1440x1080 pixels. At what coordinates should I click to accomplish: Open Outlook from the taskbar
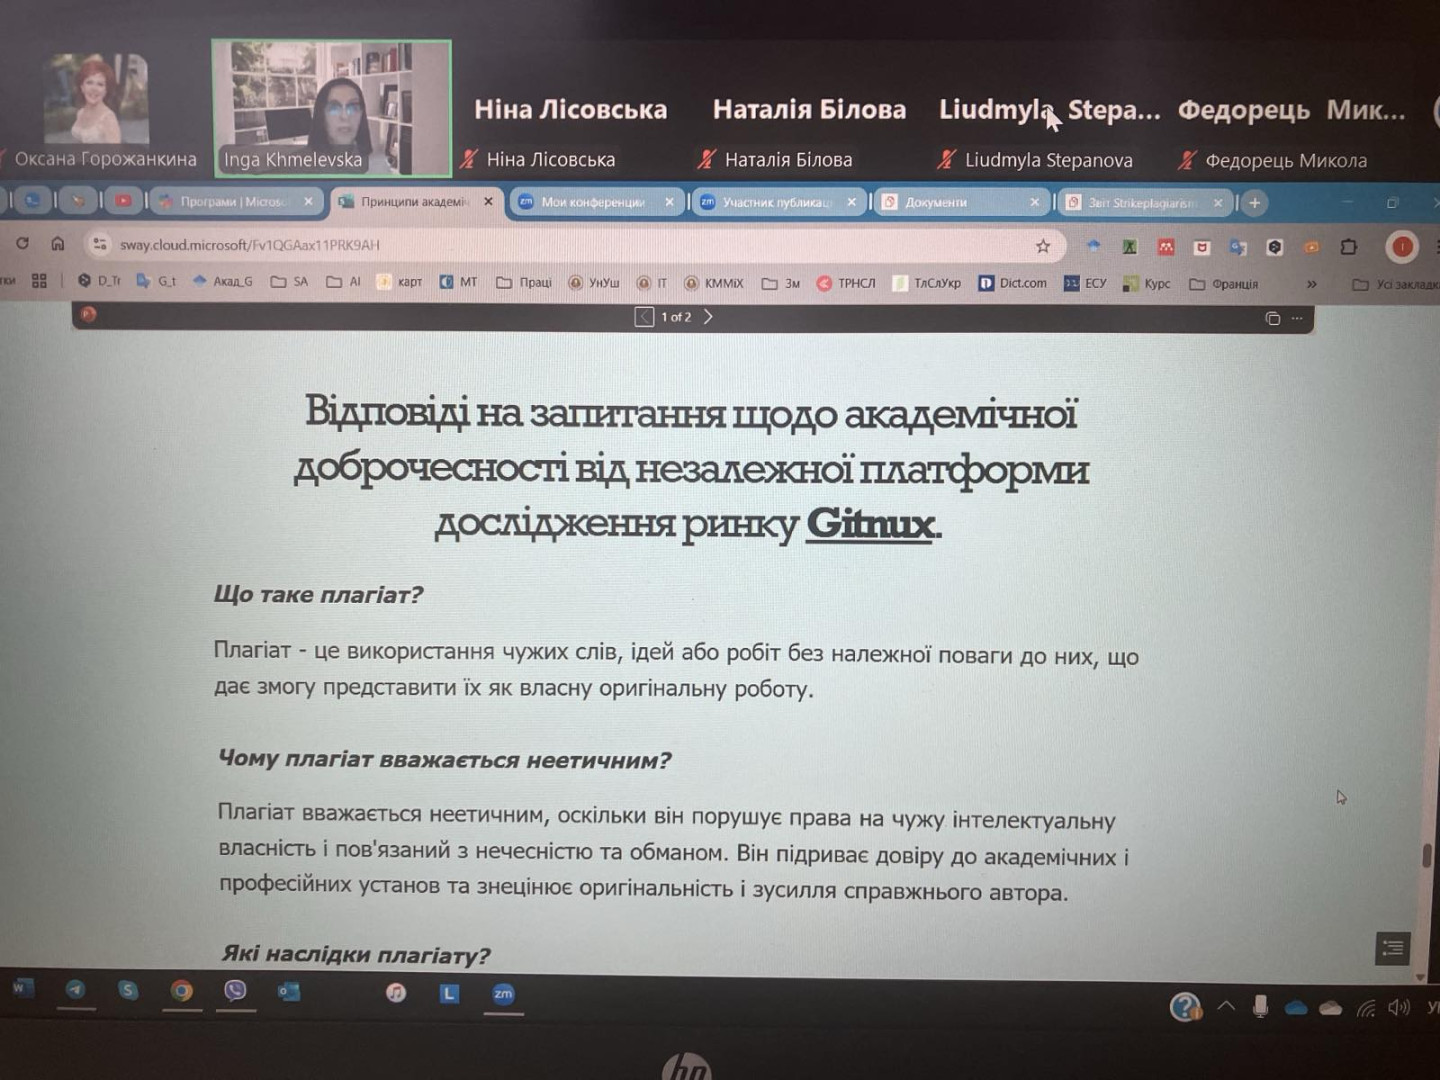(289, 992)
